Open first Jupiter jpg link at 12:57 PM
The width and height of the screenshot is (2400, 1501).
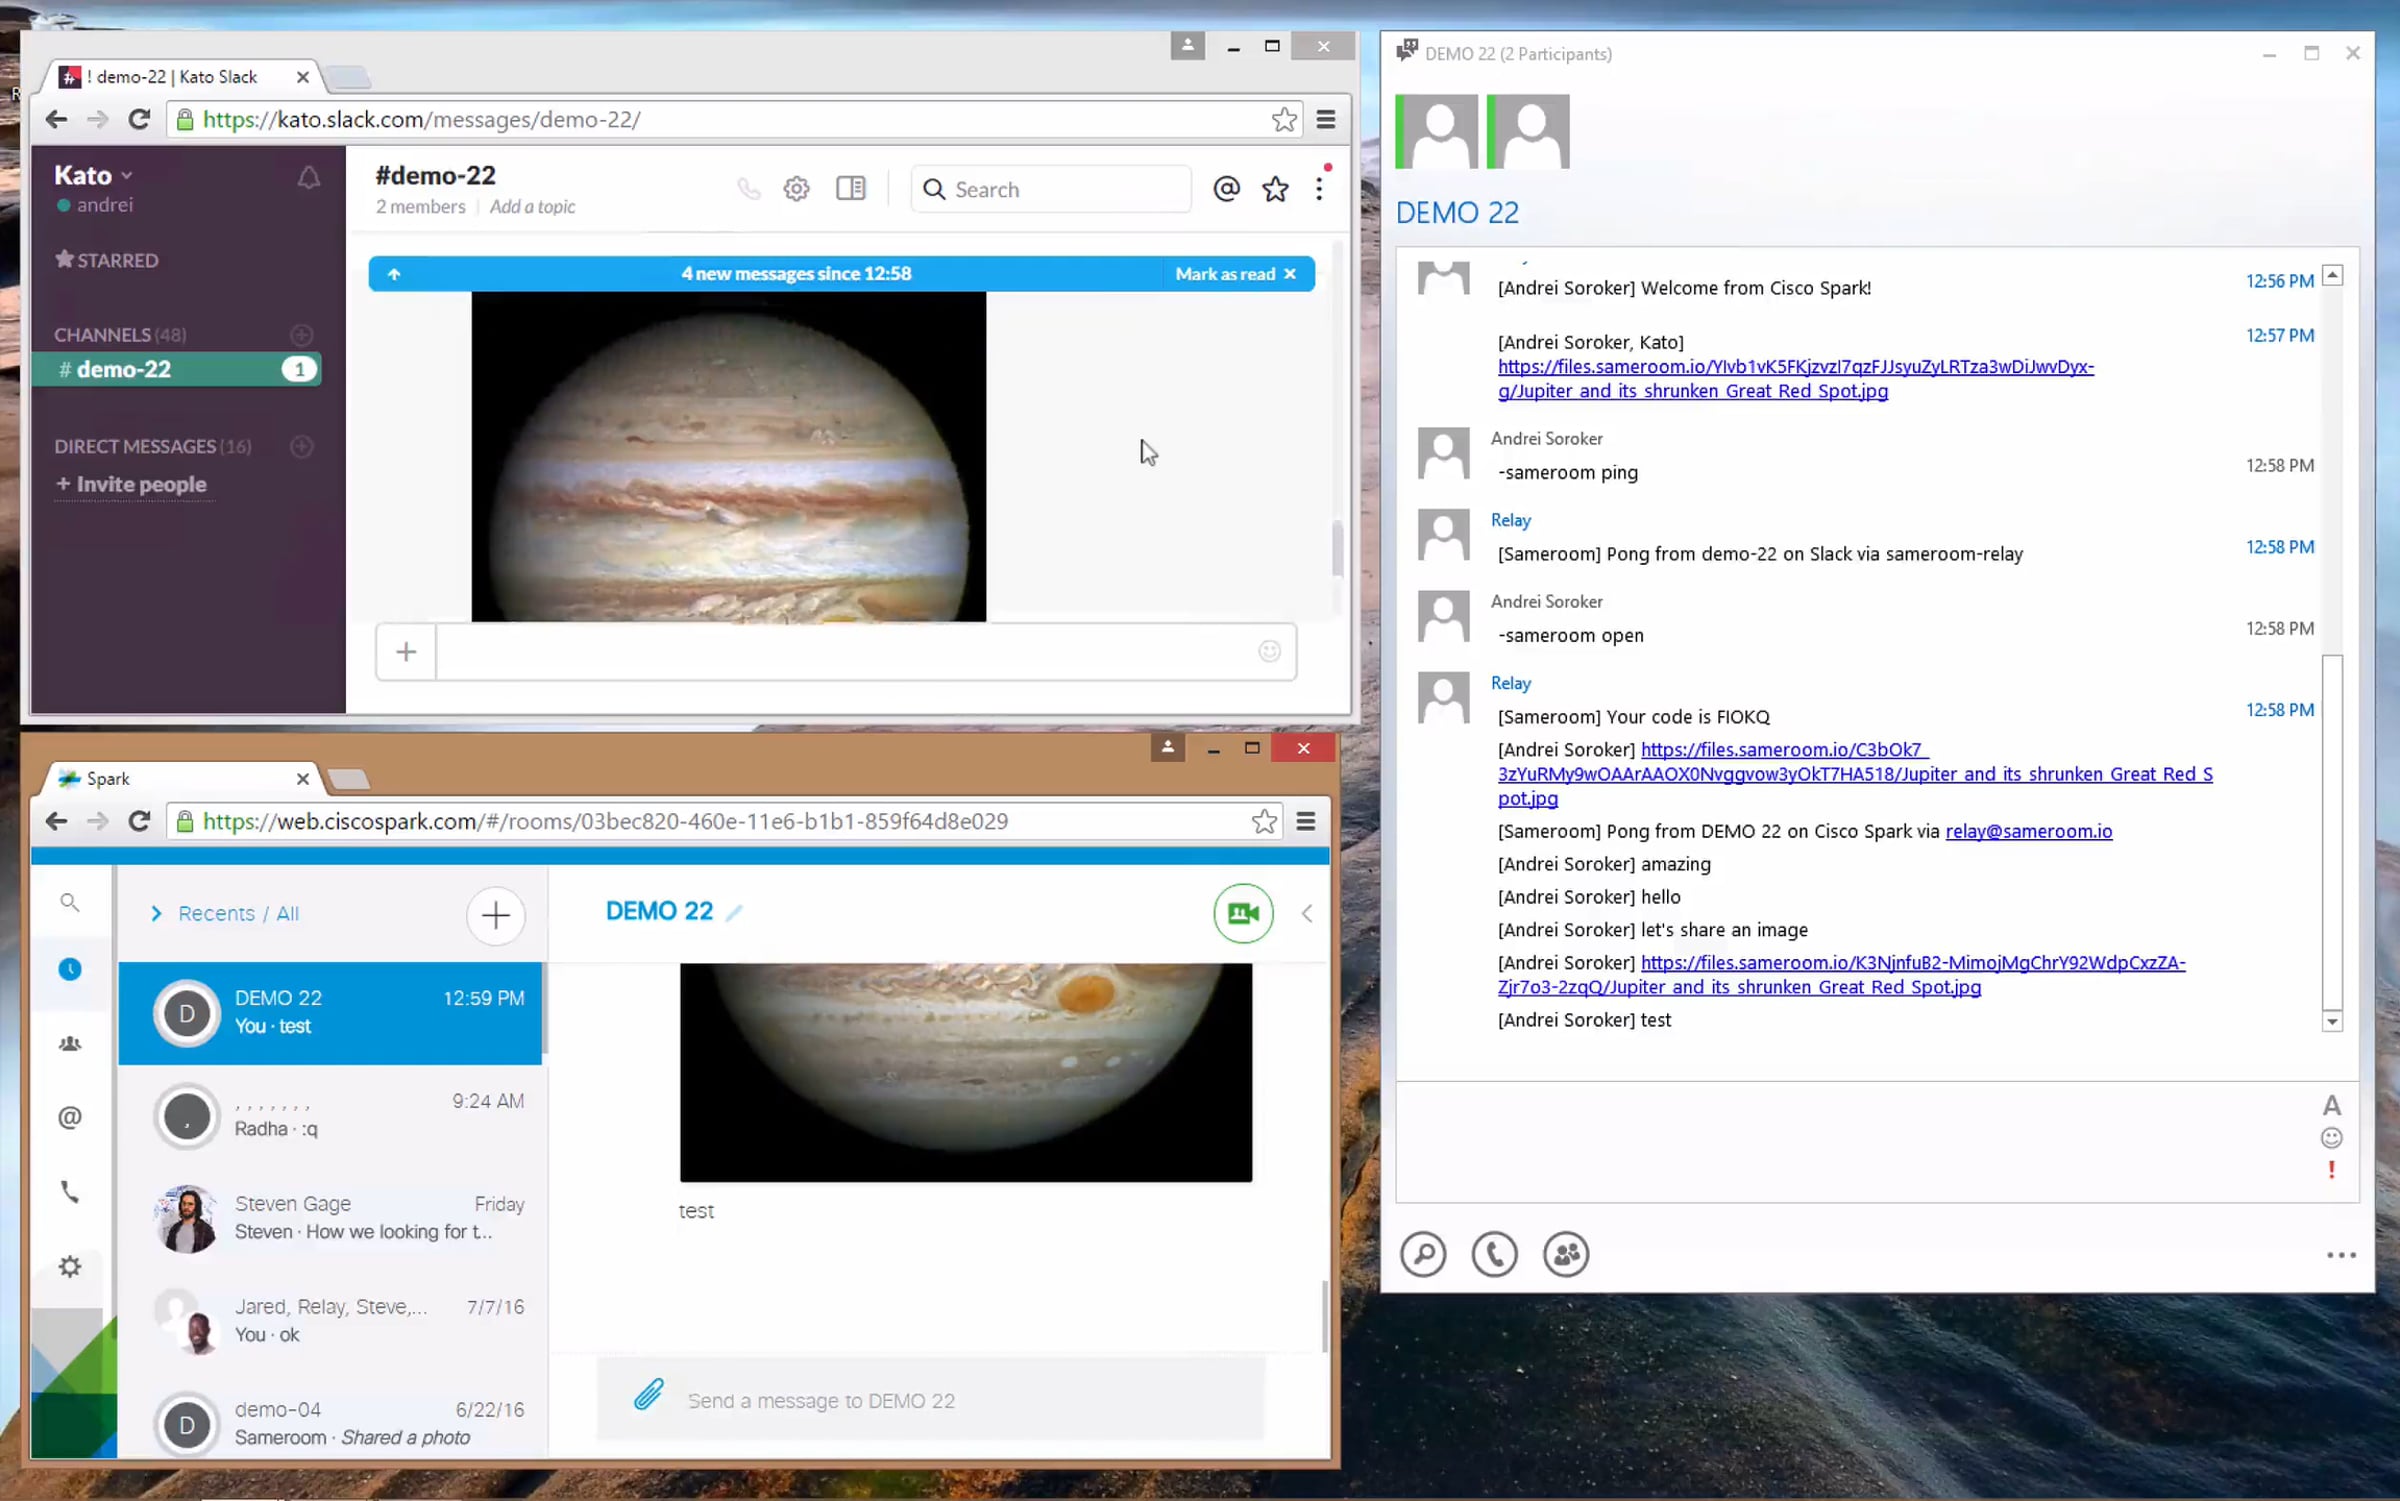(x=1795, y=379)
